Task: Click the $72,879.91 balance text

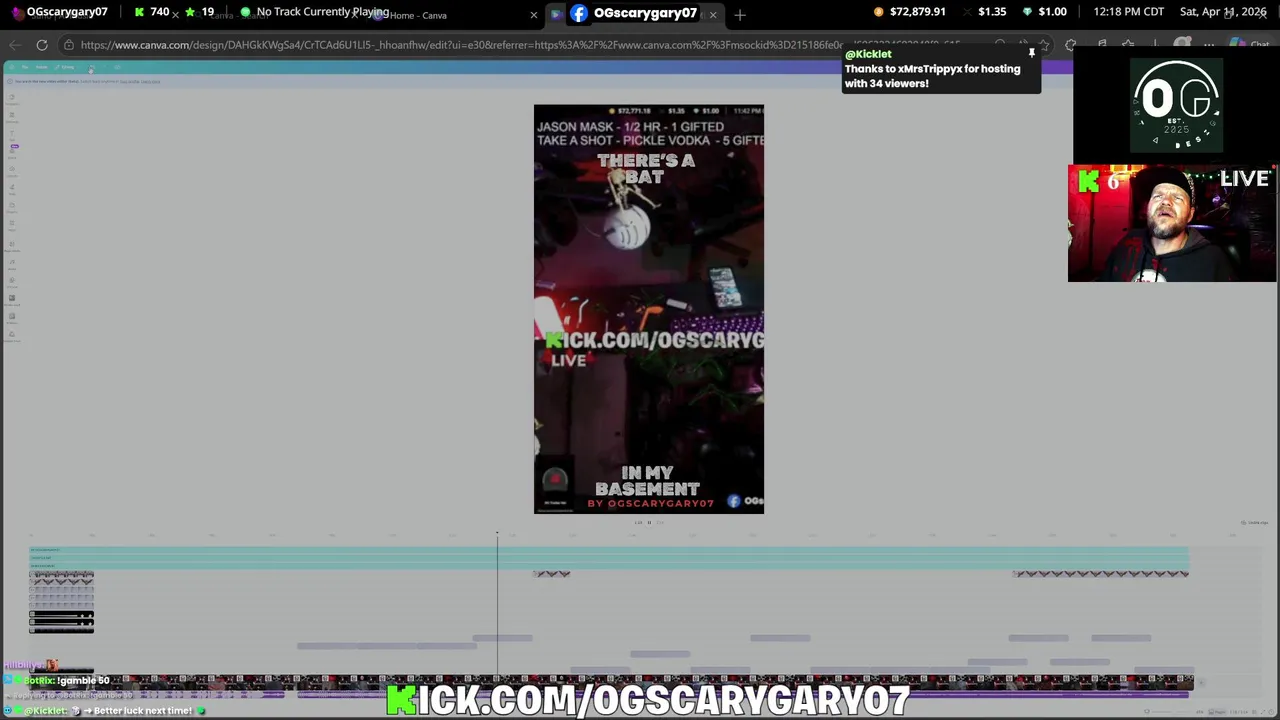Action: pyautogui.click(x=917, y=12)
